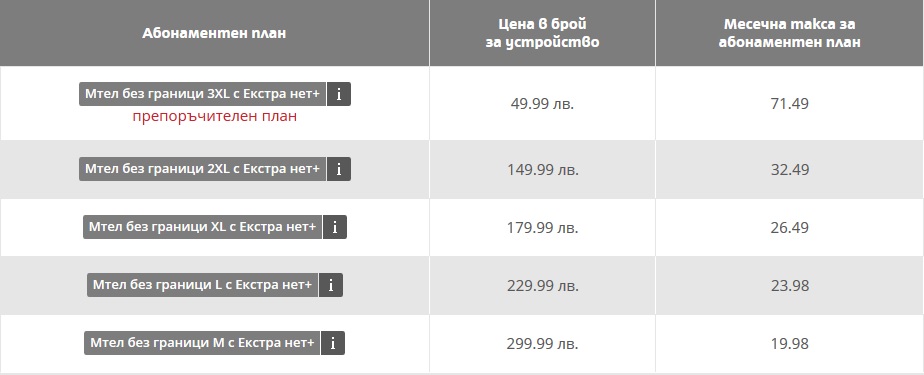Click the Абонаментен план column header
Image resolution: width=924 pixels, height=375 pixels.
point(214,33)
